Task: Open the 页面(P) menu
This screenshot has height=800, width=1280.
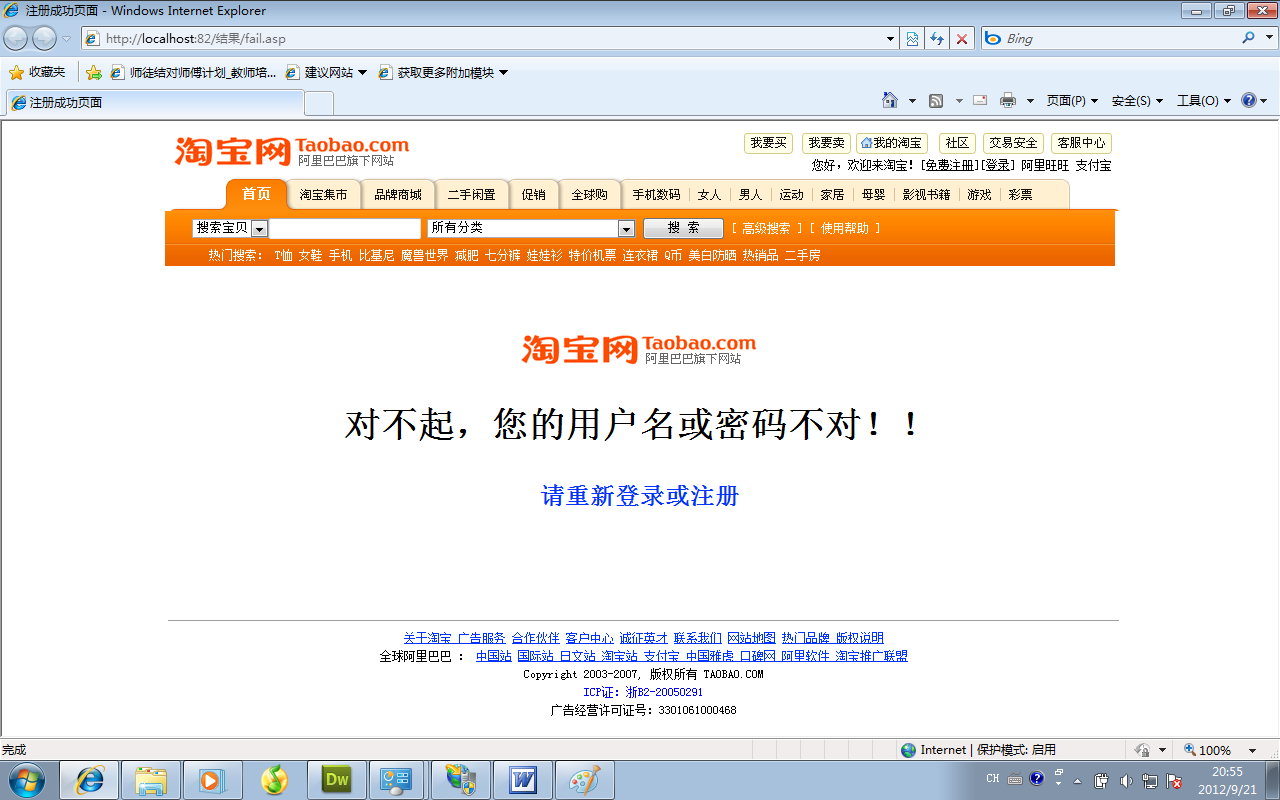Action: 1071,101
